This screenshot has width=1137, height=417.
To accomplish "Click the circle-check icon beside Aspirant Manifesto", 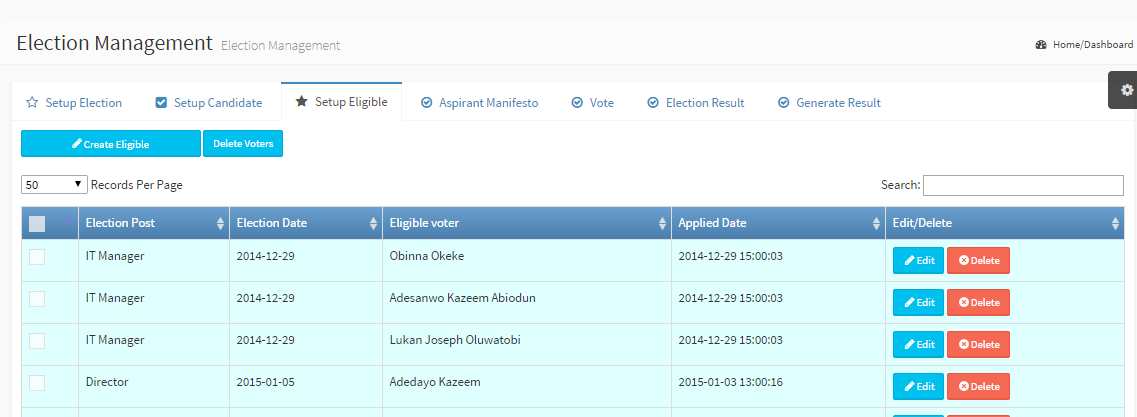I will tap(427, 103).
